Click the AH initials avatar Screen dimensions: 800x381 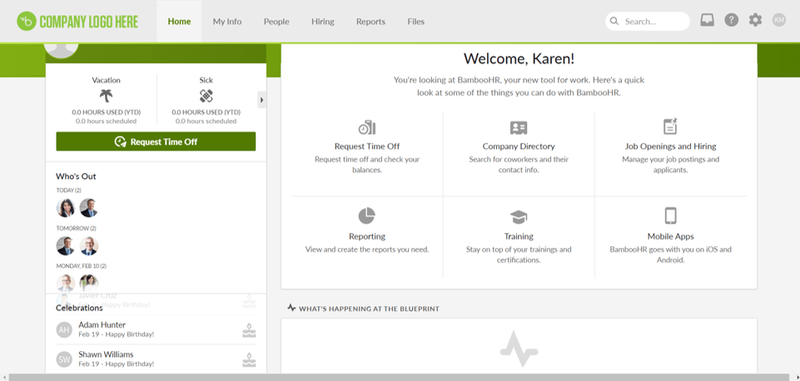[64, 330]
